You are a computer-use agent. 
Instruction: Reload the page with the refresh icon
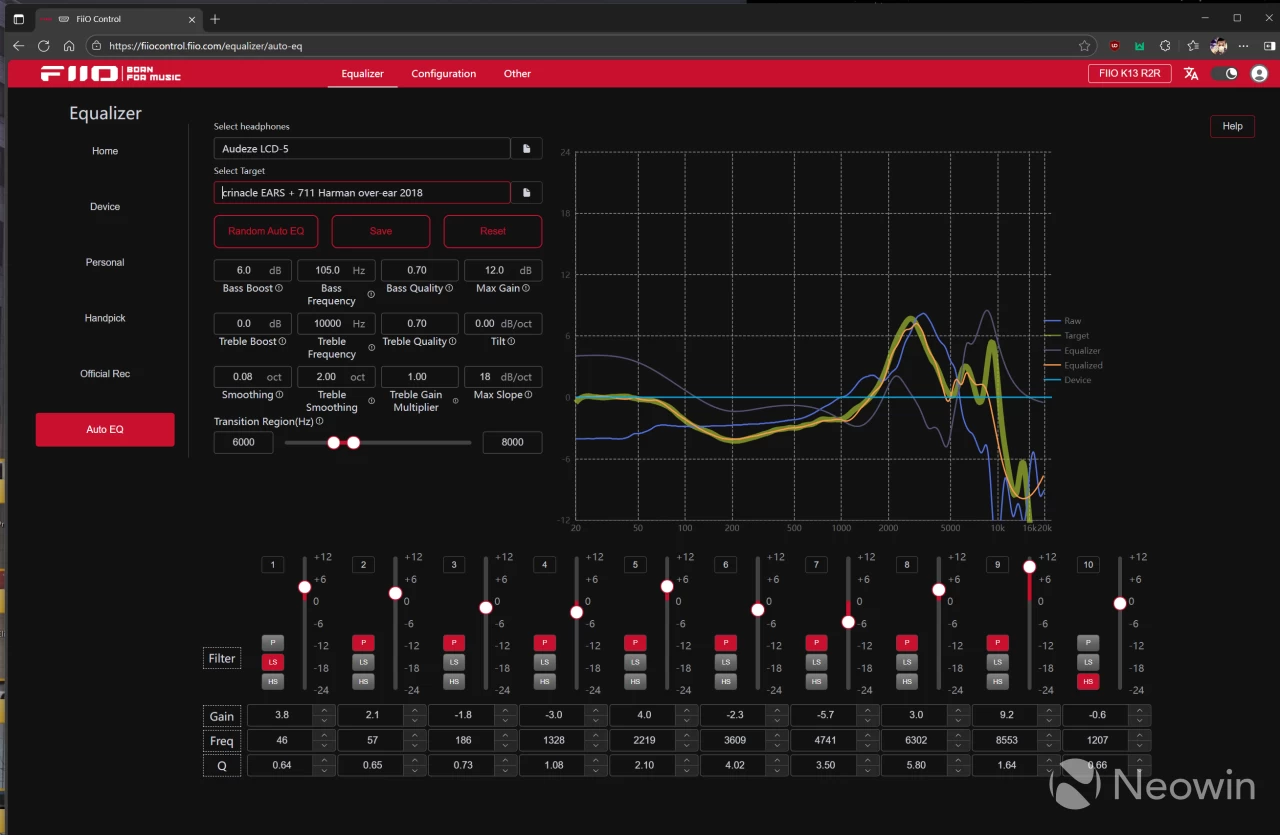tap(43, 45)
